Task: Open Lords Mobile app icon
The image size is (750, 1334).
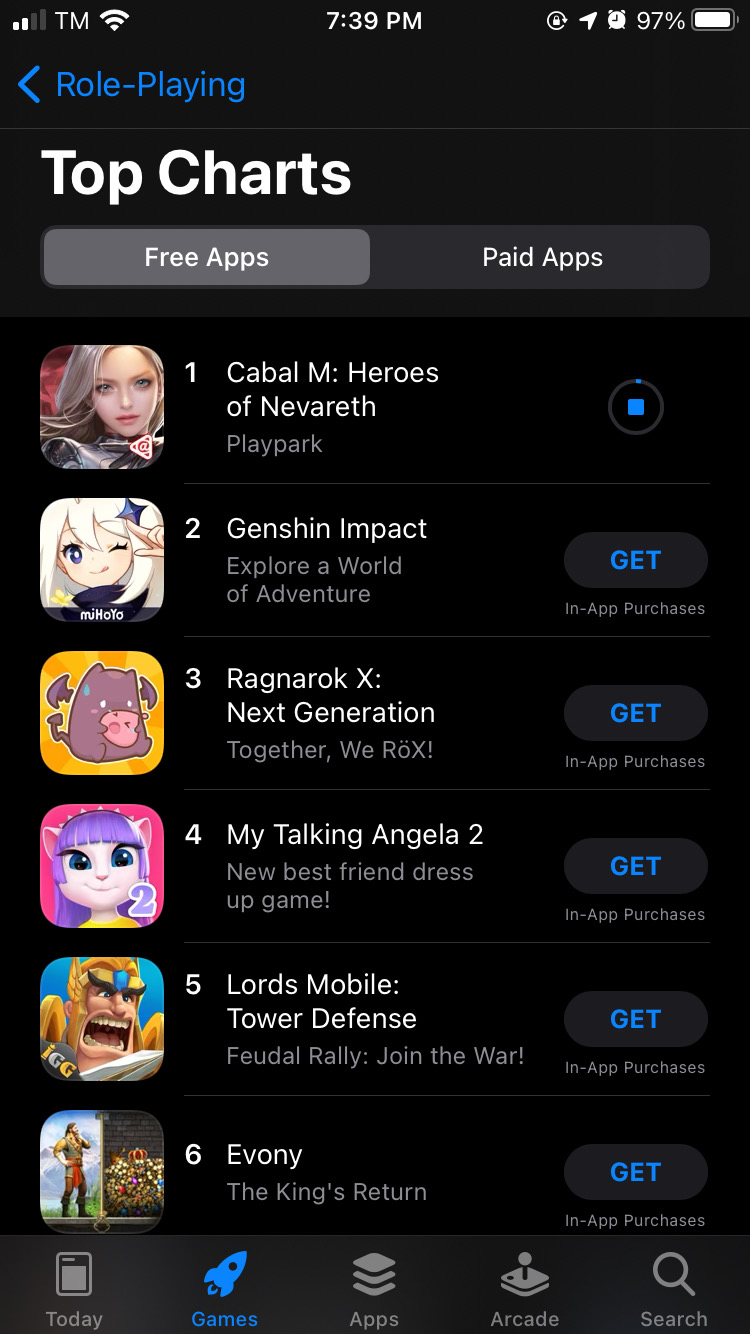Action: tap(102, 1019)
